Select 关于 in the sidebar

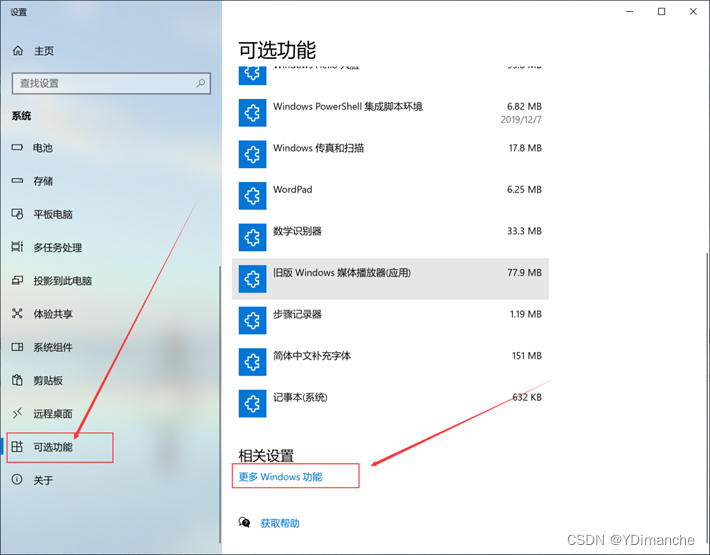point(43,480)
